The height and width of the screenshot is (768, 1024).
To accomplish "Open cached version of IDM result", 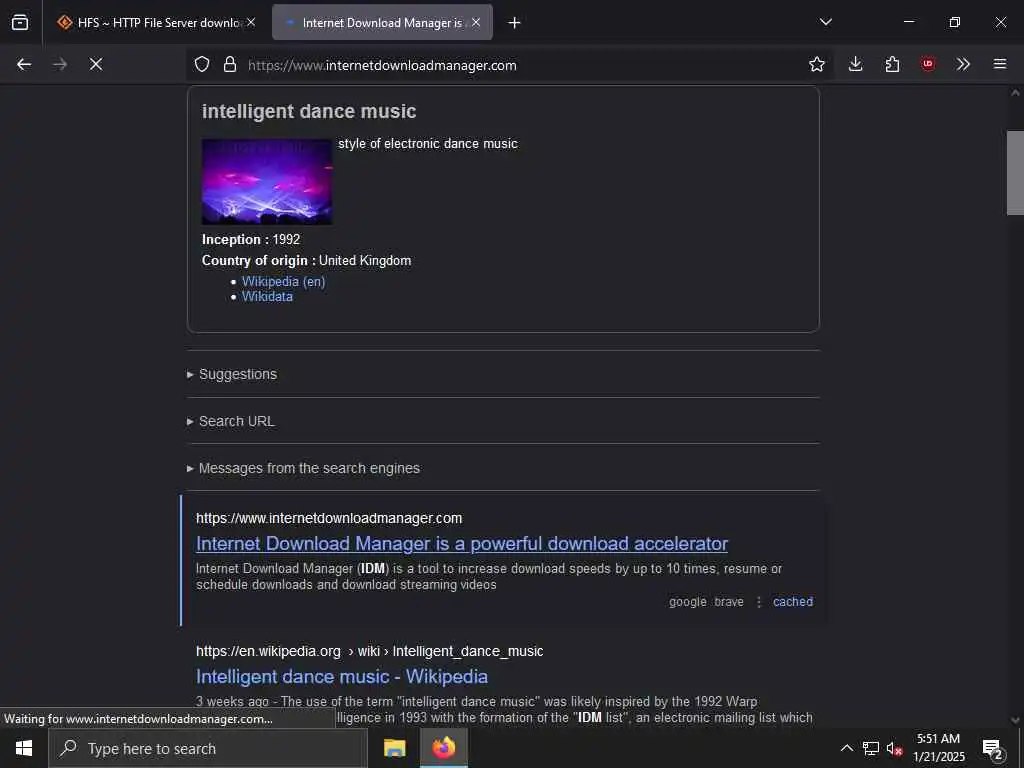I will click(793, 602).
